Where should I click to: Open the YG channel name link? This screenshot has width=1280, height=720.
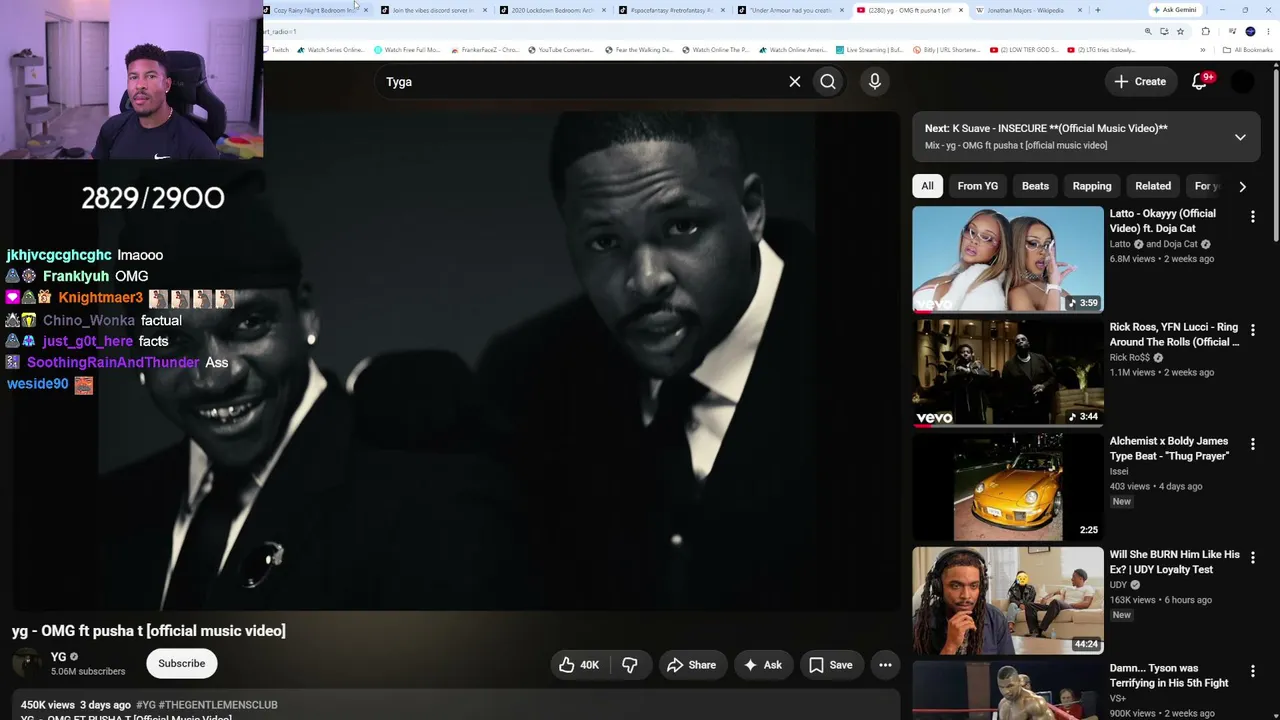pyautogui.click(x=58, y=657)
